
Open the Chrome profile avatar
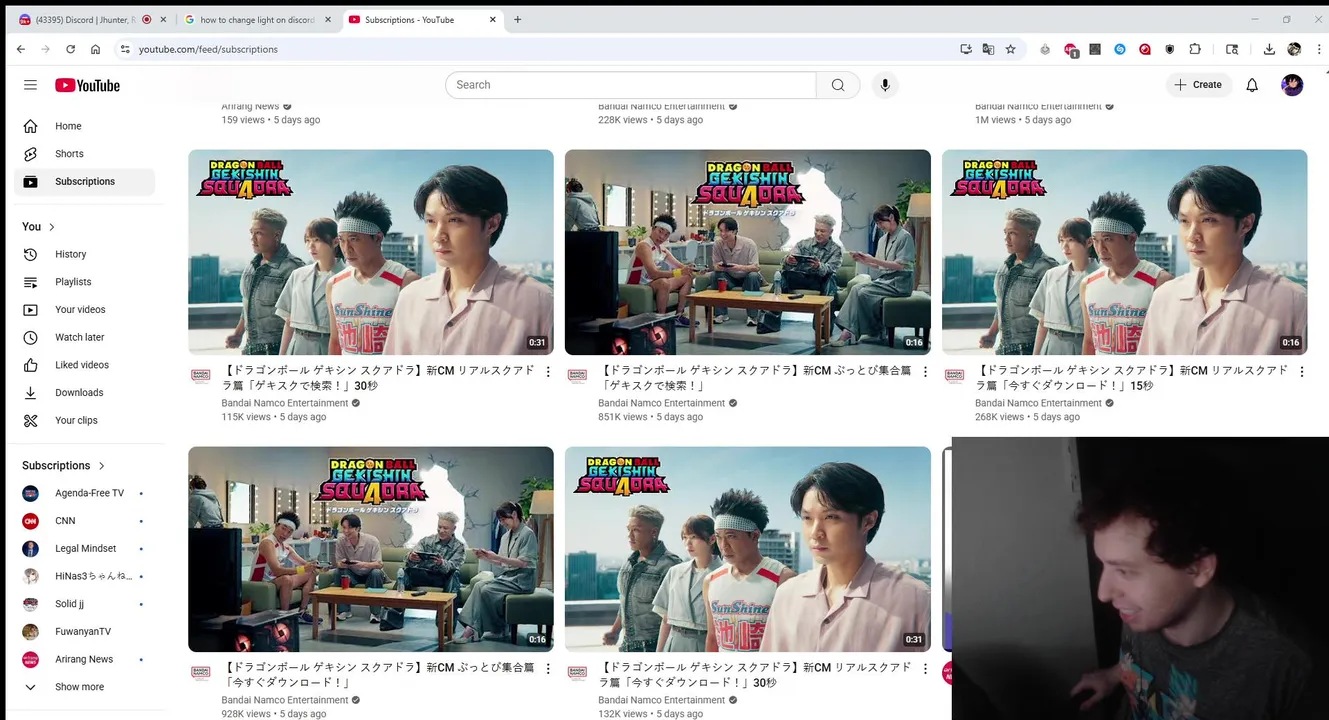(x=1294, y=49)
